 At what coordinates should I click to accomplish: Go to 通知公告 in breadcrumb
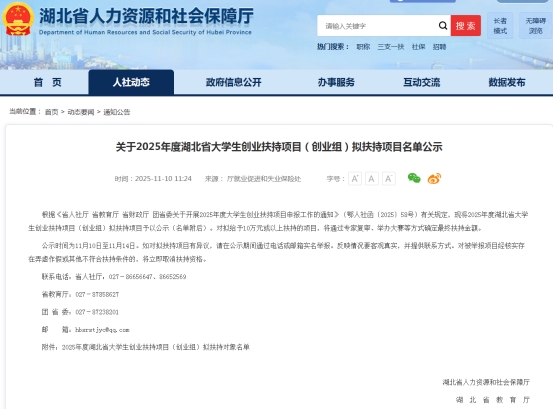pyautogui.click(x=117, y=112)
